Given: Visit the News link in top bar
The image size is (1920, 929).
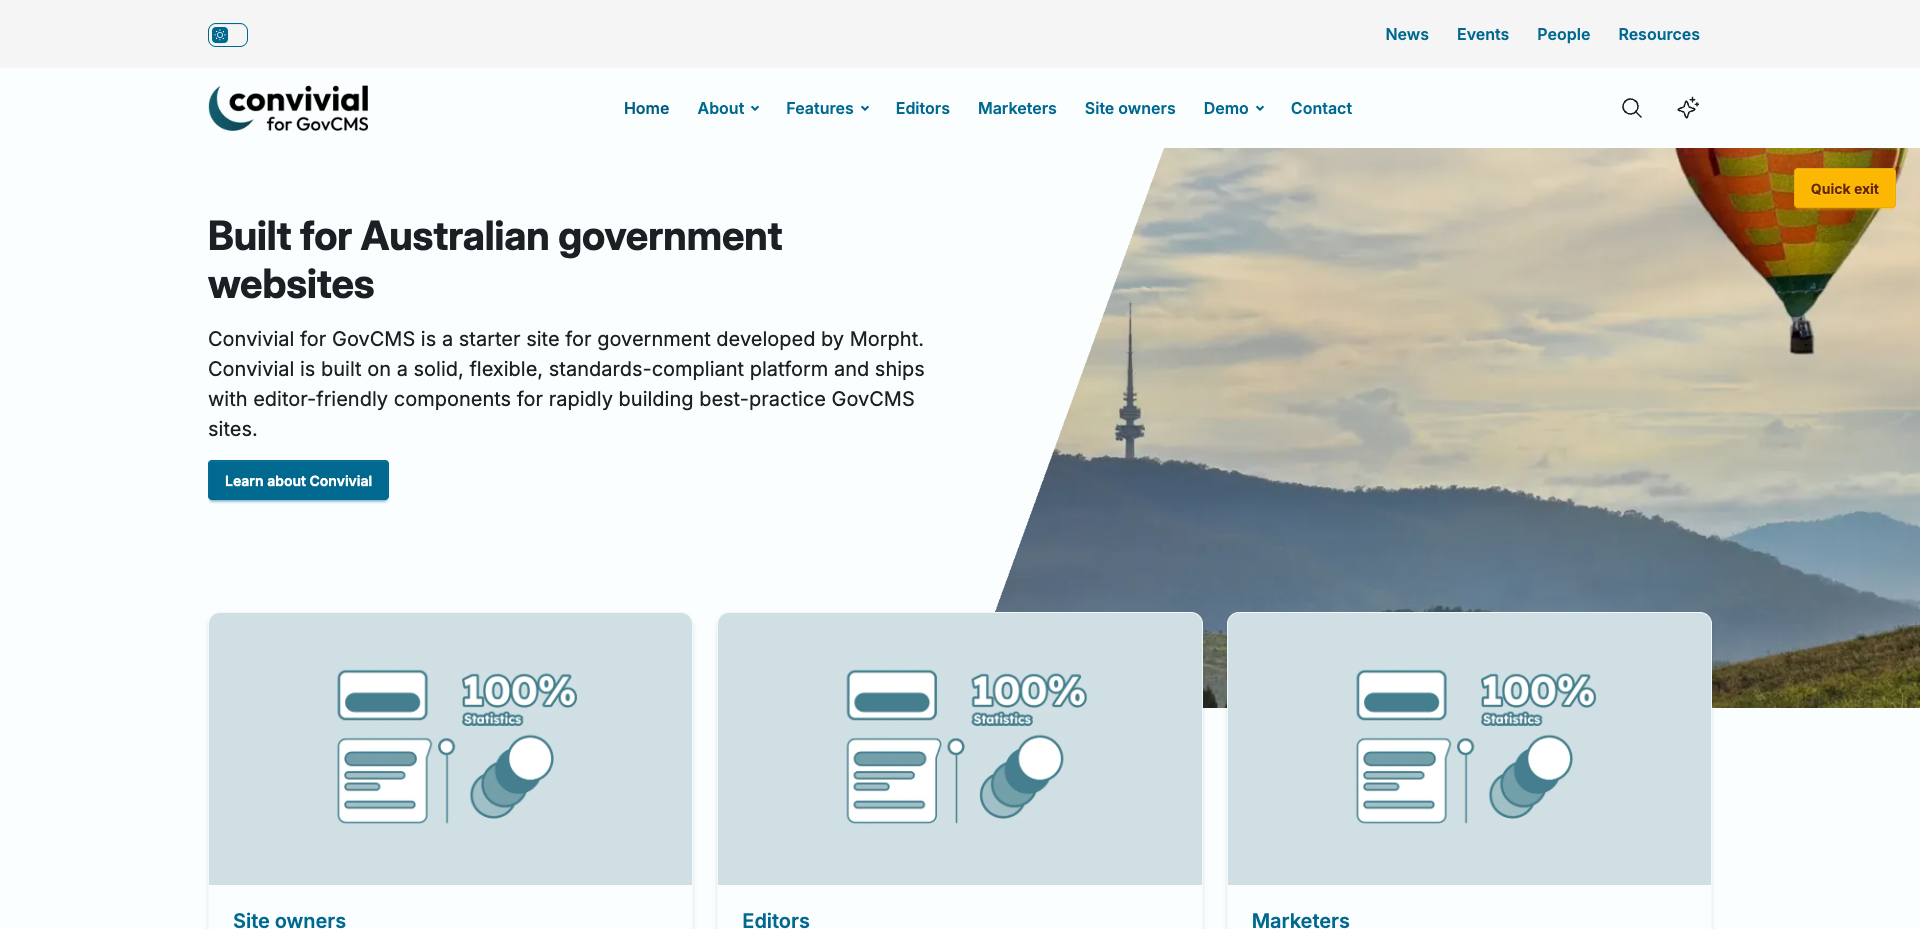Looking at the screenshot, I should 1407,34.
